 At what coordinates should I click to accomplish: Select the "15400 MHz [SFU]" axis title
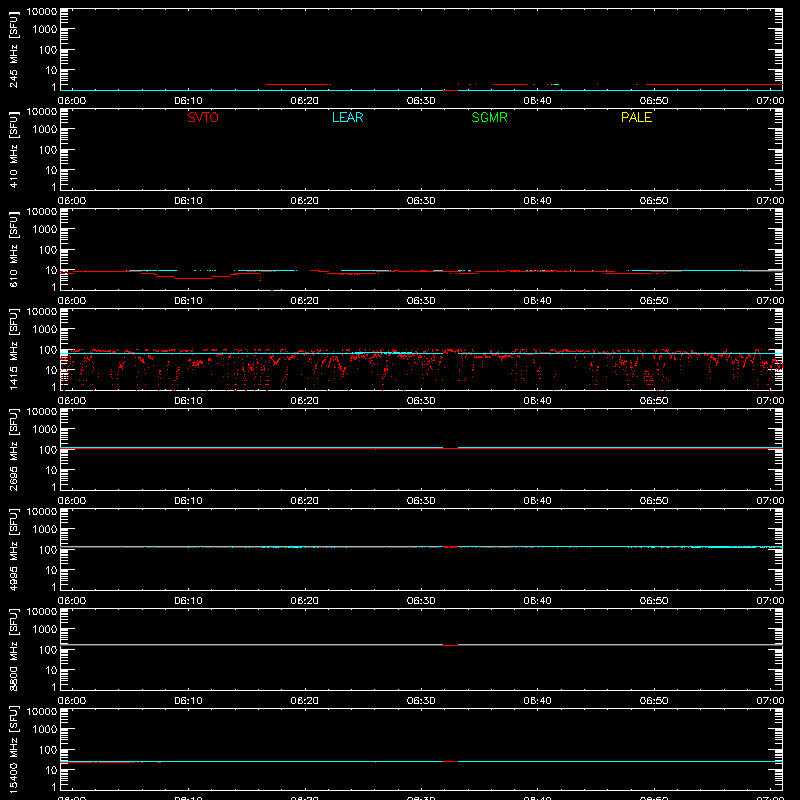pyautogui.click(x=14, y=749)
